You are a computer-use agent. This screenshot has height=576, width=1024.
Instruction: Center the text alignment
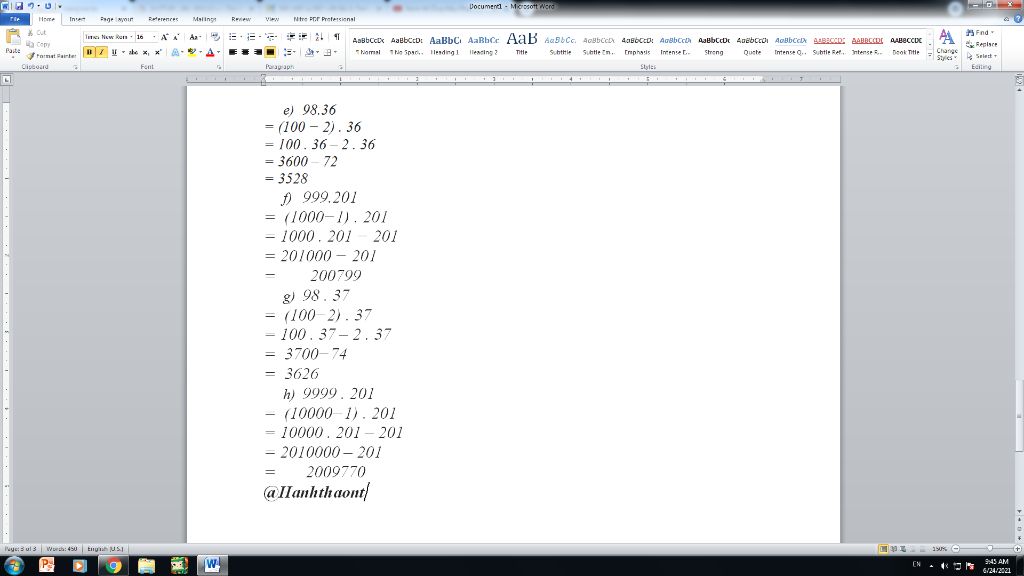tap(246, 52)
